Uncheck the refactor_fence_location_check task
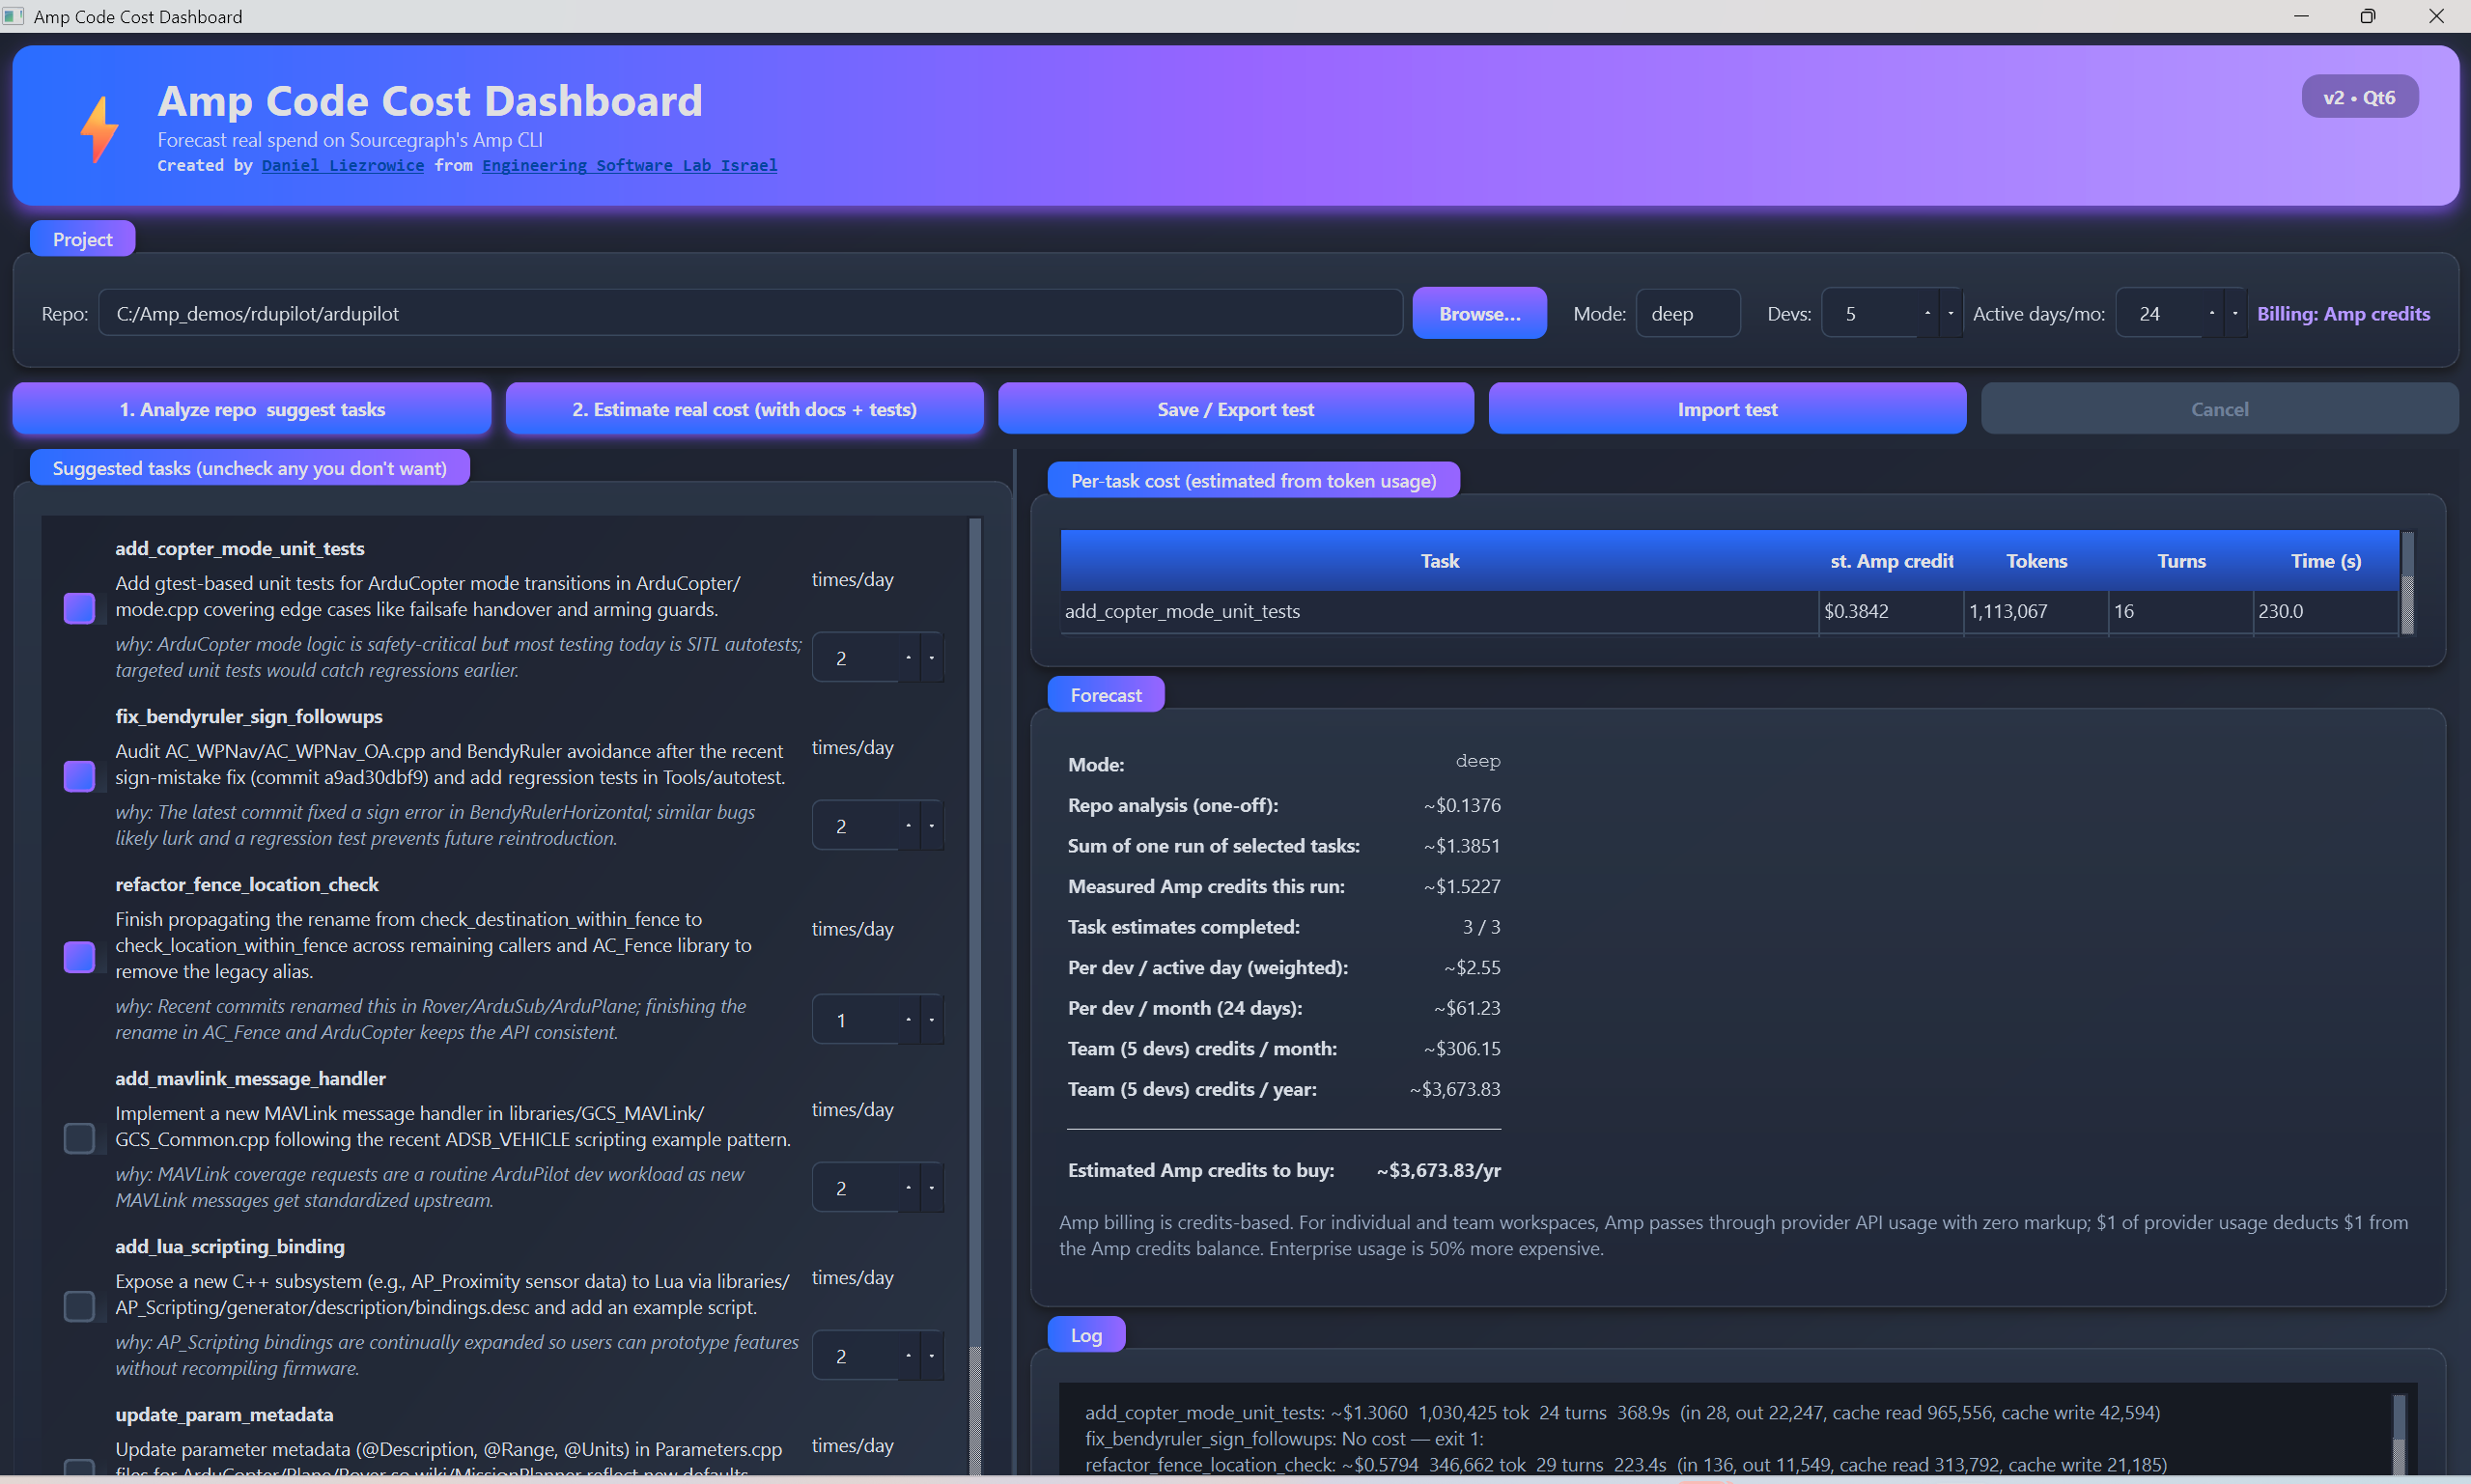Viewport: 2471px width, 1484px height. coord(79,957)
